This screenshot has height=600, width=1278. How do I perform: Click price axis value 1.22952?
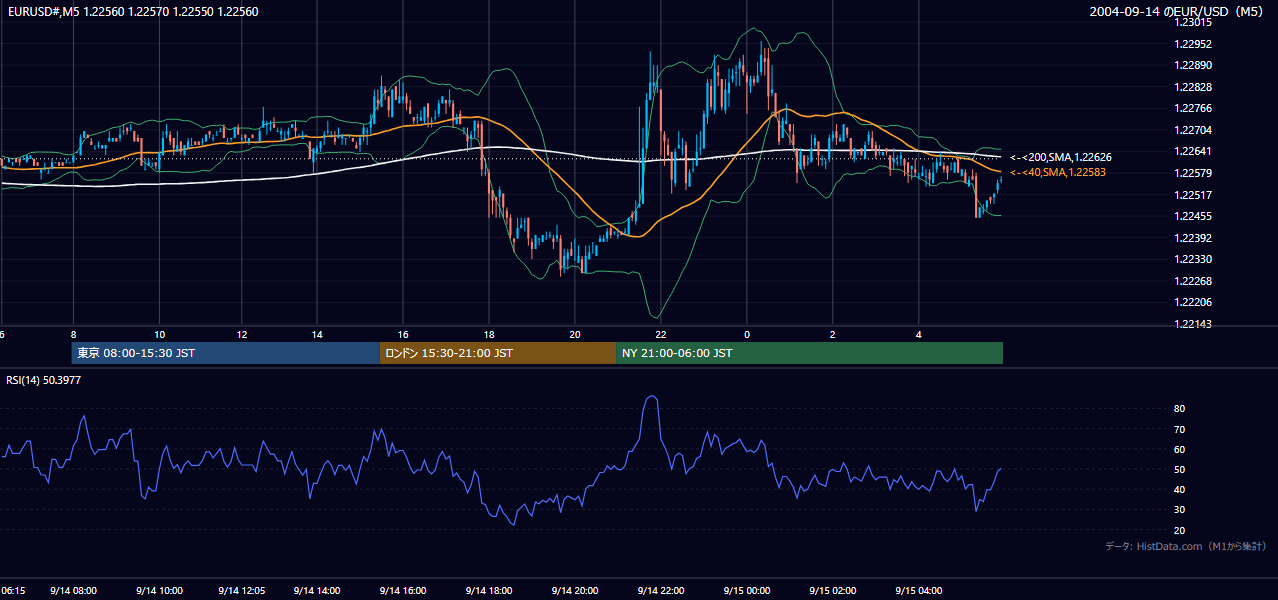tap(1193, 44)
